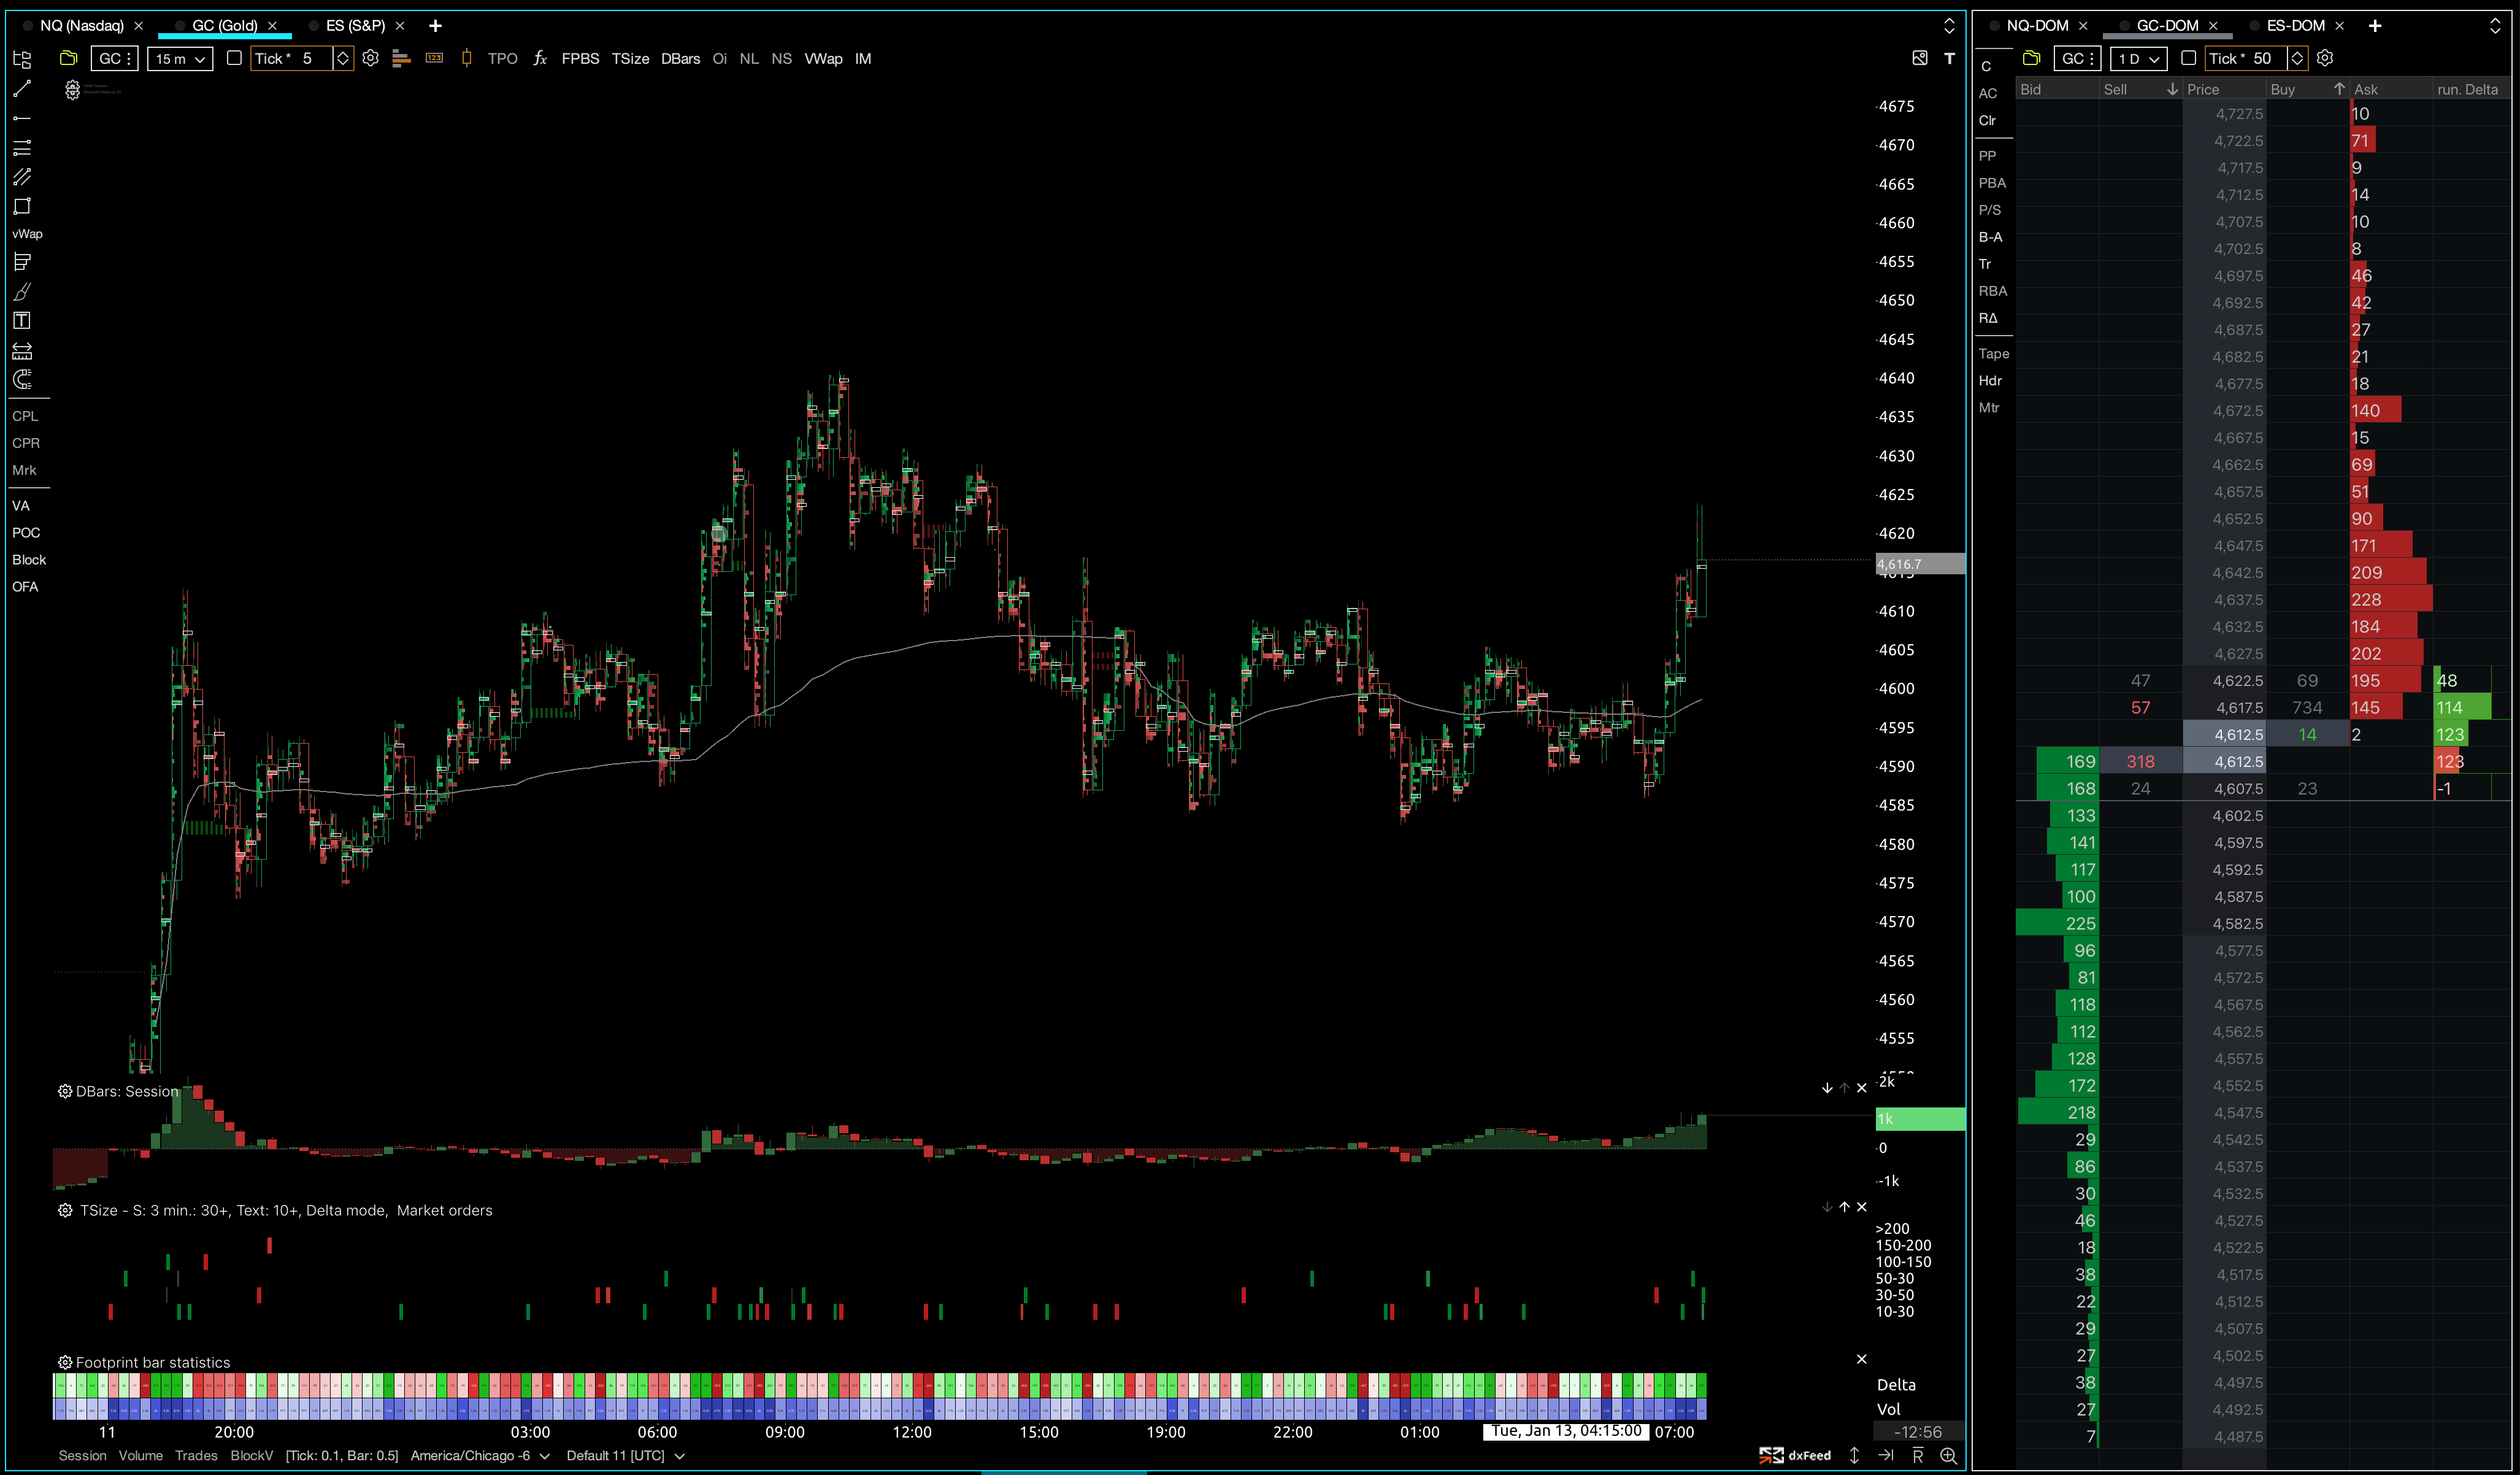Click the Tick 5 stepper arrows
The image size is (2520, 1475).
pyautogui.click(x=342, y=58)
